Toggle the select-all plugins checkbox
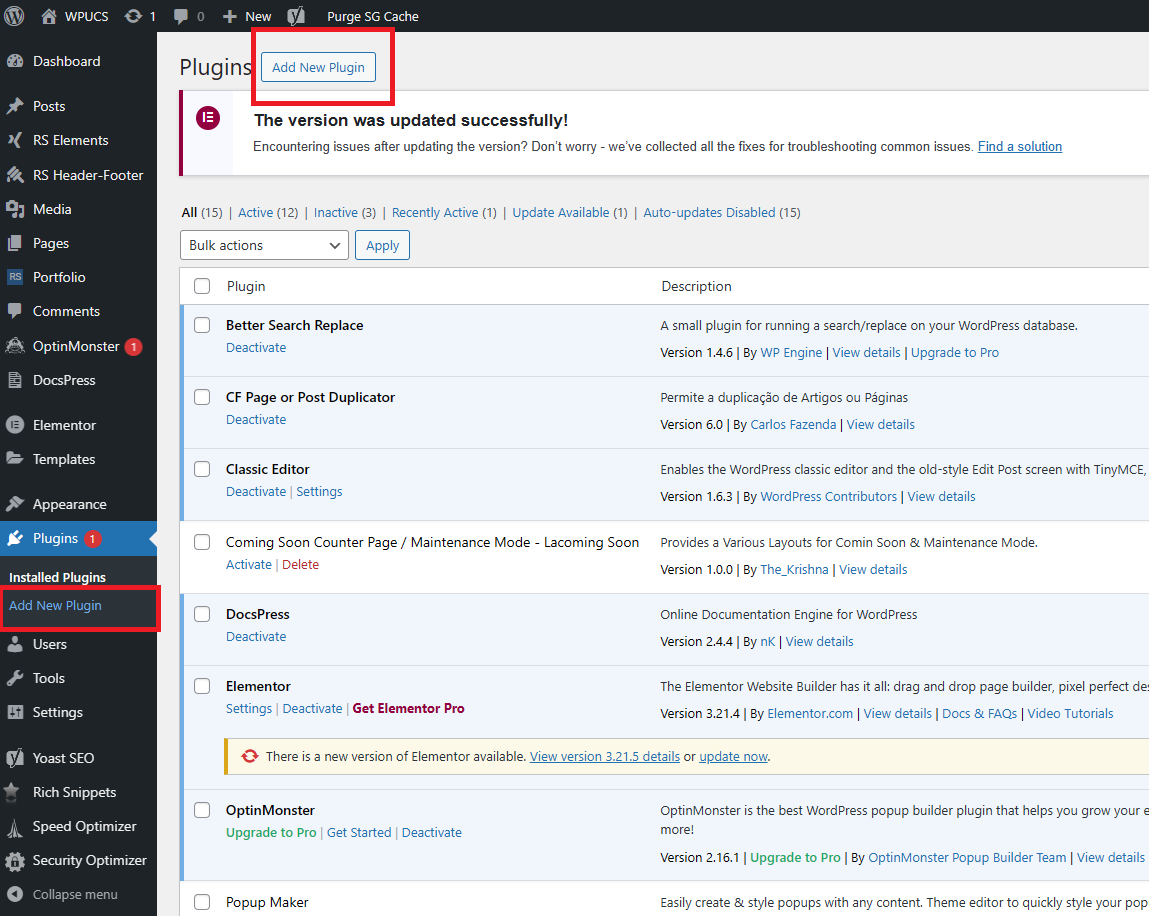1149x916 pixels. tap(202, 287)
